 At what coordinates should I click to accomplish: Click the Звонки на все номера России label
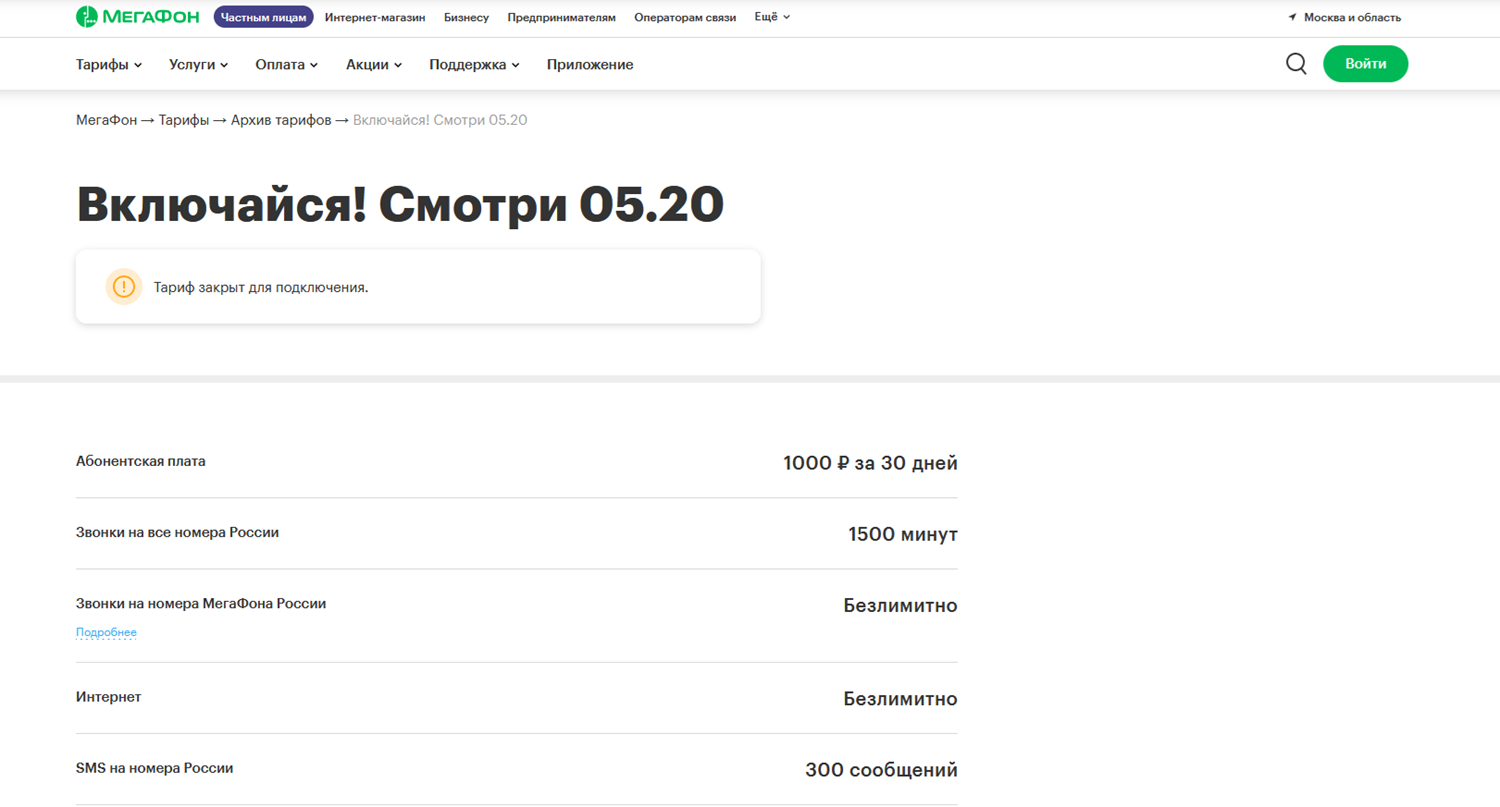point(177,532)
